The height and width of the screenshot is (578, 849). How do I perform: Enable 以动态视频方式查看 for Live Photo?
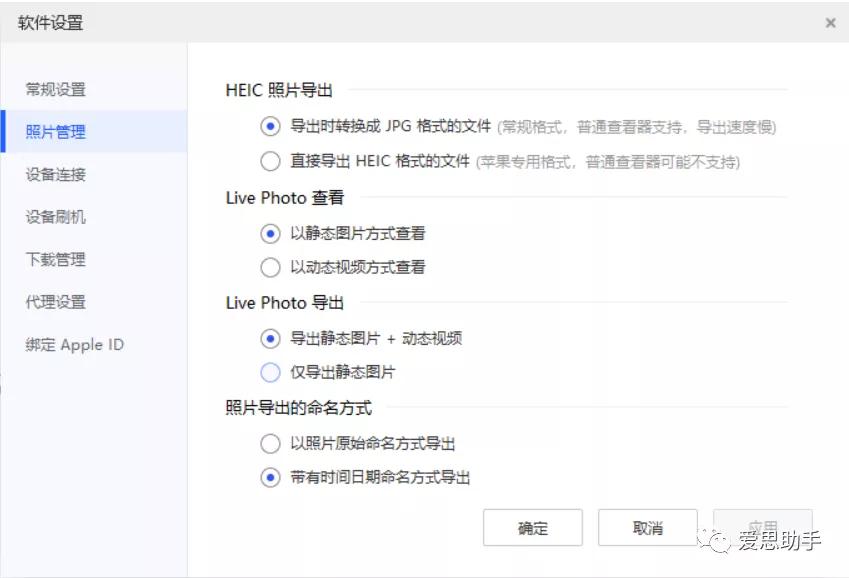pyautogui.click(x=269, y=267)
